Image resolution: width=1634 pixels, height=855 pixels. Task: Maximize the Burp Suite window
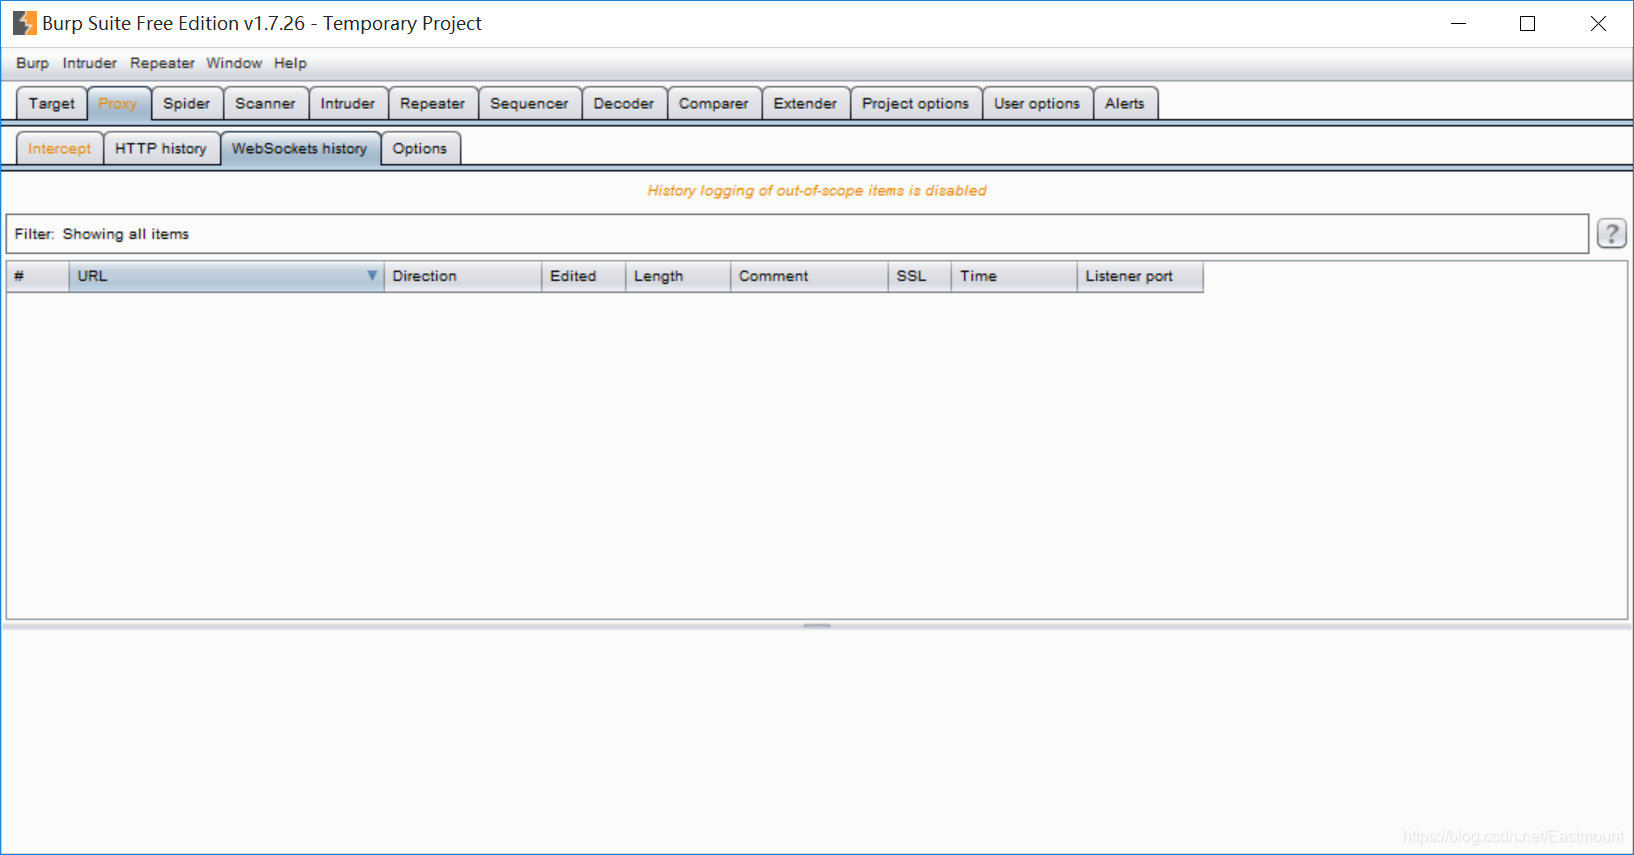click(1527, 23)
